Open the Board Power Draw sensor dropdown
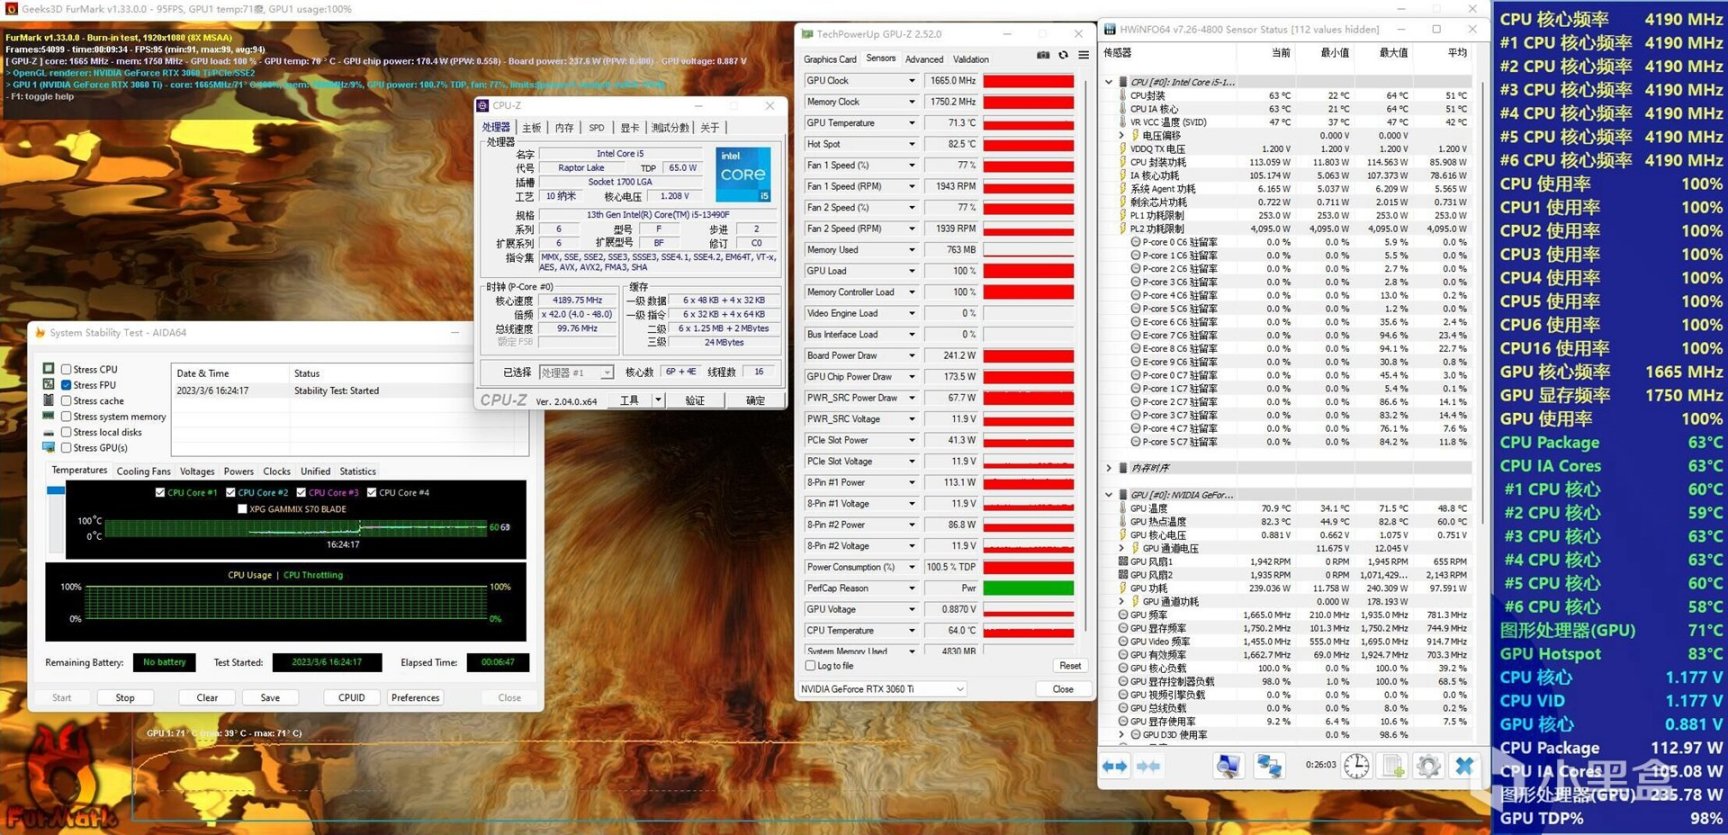This screenshot has height=835, width=1728. (911, 355)
